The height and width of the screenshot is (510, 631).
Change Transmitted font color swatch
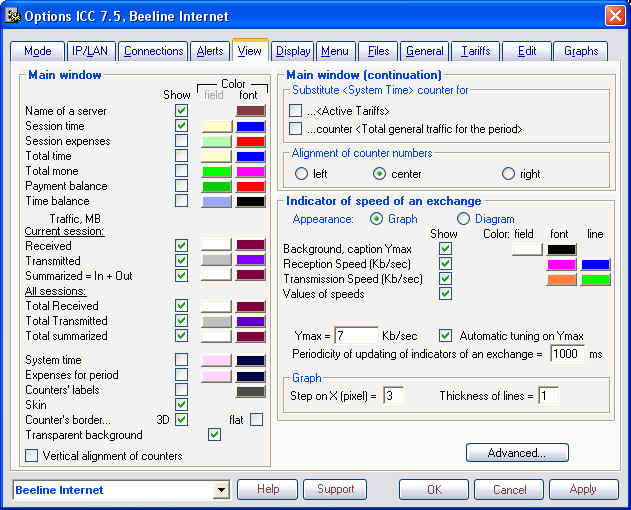coord(250,260)
